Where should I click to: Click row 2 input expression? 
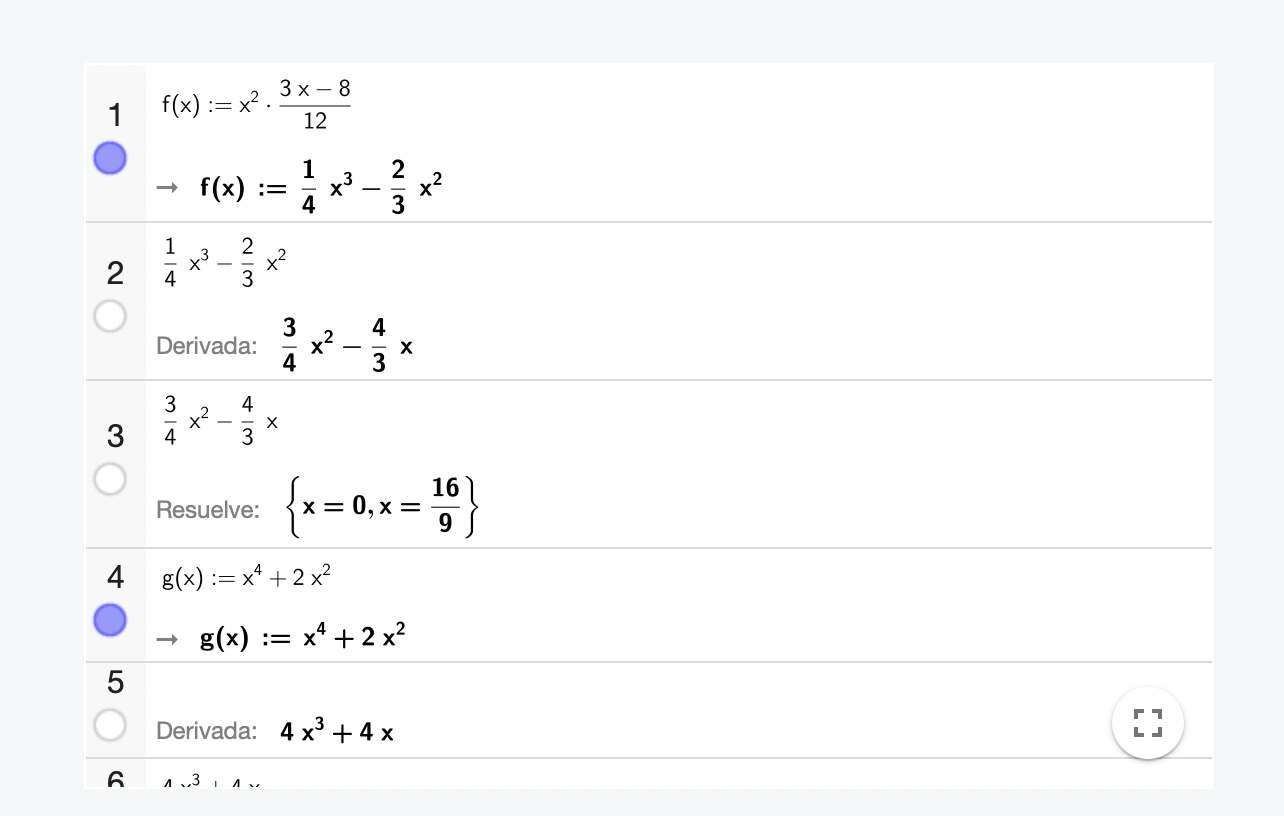pos(225,263)
